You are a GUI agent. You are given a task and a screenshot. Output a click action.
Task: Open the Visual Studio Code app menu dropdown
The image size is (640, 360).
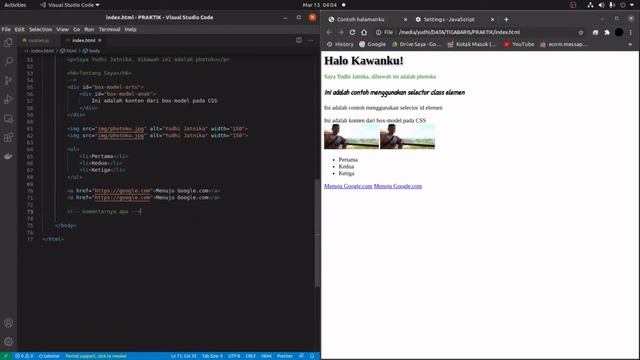70,5
